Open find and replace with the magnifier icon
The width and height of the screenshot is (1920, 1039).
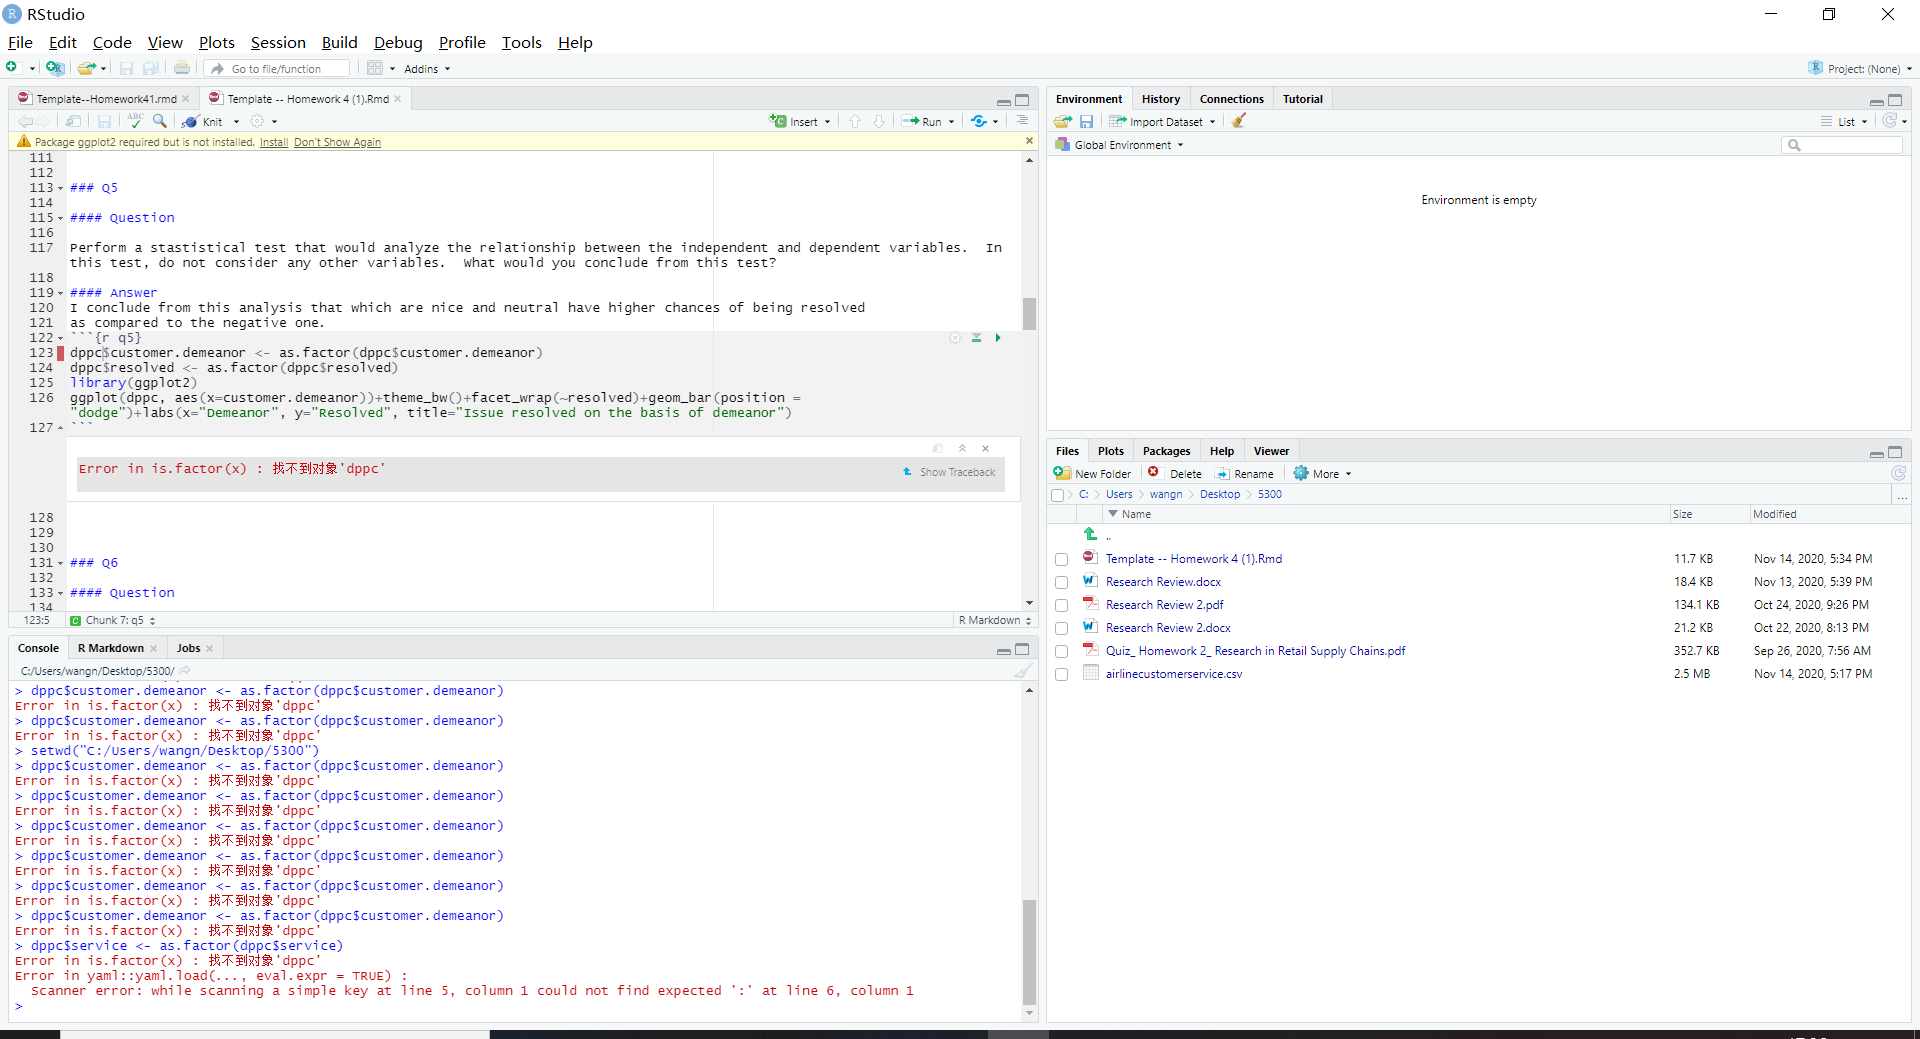[160, 121]
